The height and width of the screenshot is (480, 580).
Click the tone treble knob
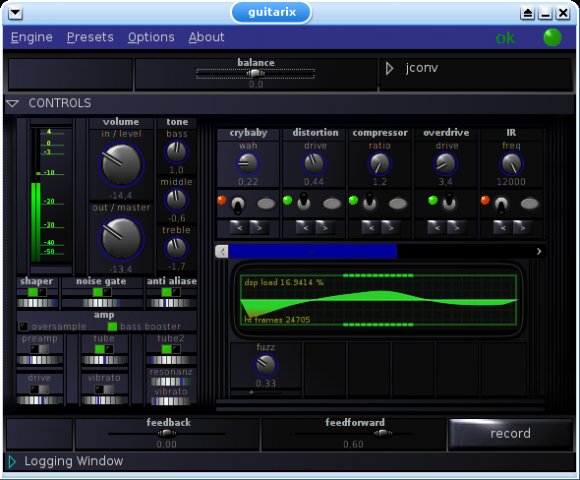(176, 248)
